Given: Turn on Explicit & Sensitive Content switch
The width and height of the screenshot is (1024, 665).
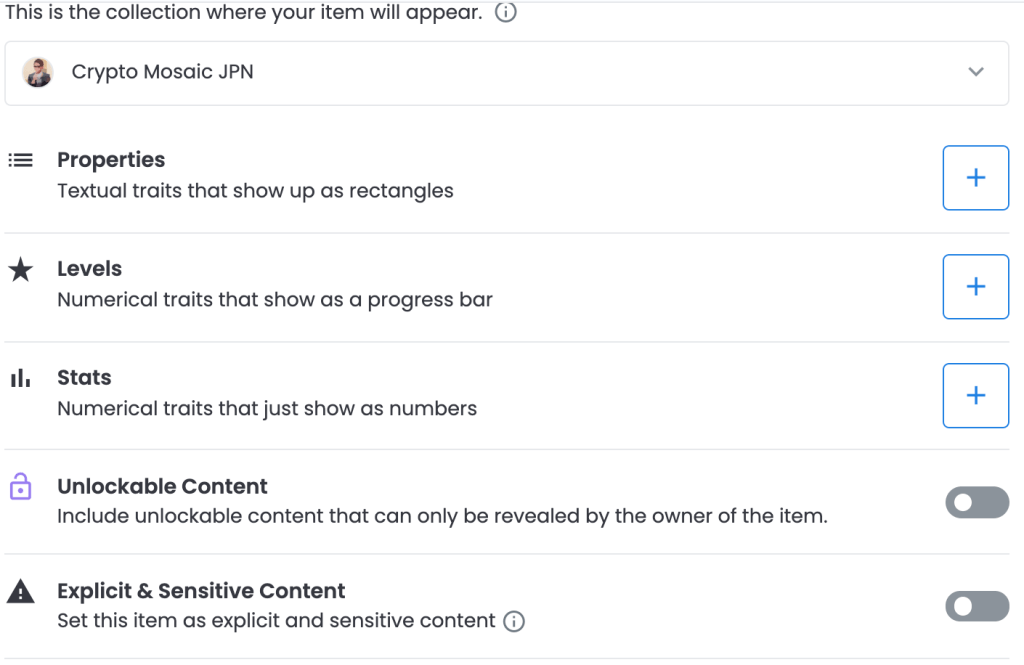Looking at the screenshot, I should (x=976, y=606).
